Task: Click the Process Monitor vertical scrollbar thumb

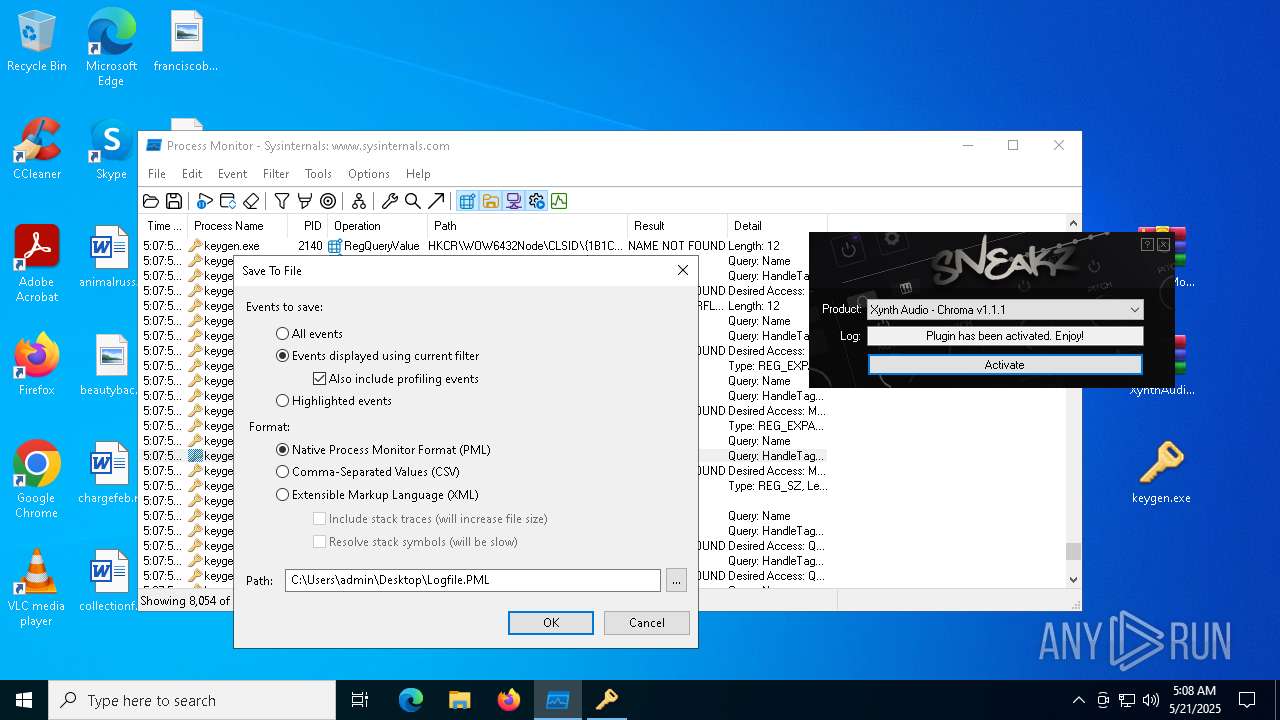Action: click(x=1073, y=551)
